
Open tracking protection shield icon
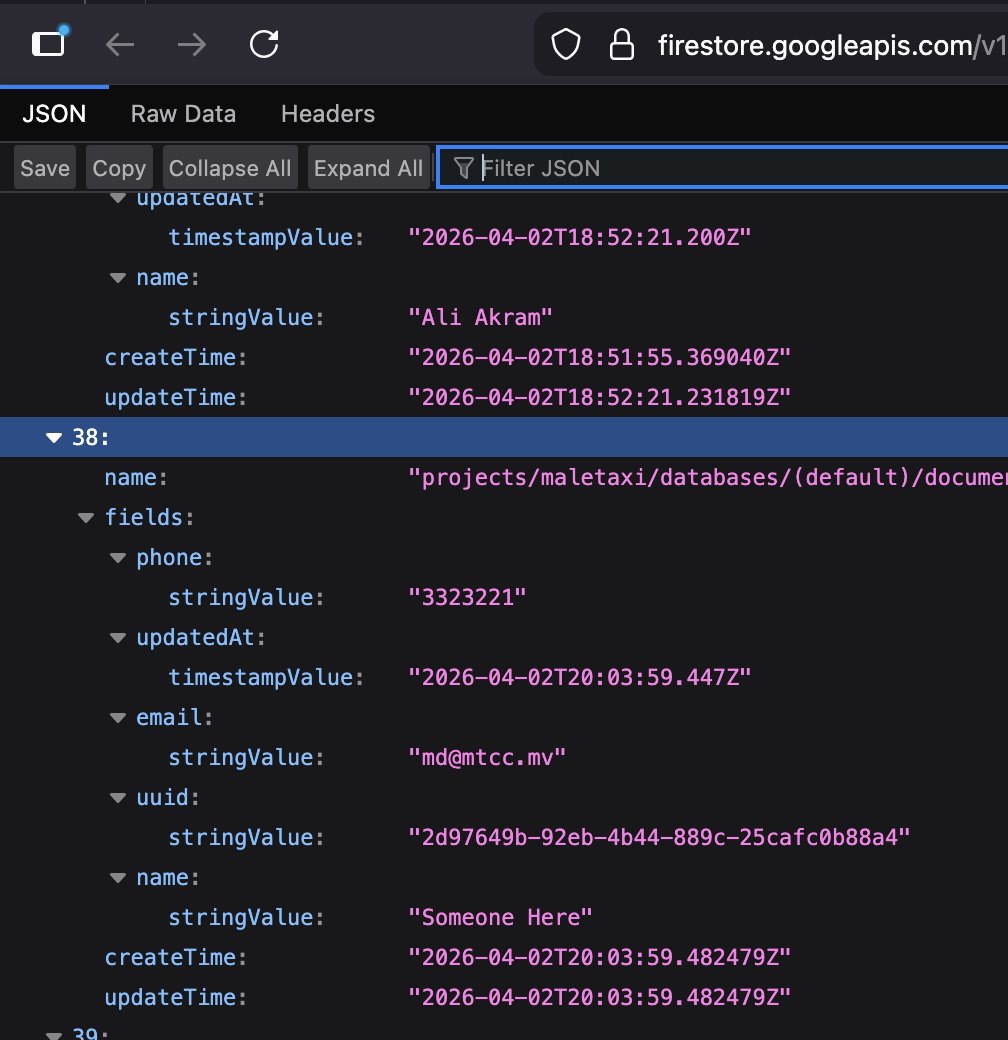tap(566, 45)
